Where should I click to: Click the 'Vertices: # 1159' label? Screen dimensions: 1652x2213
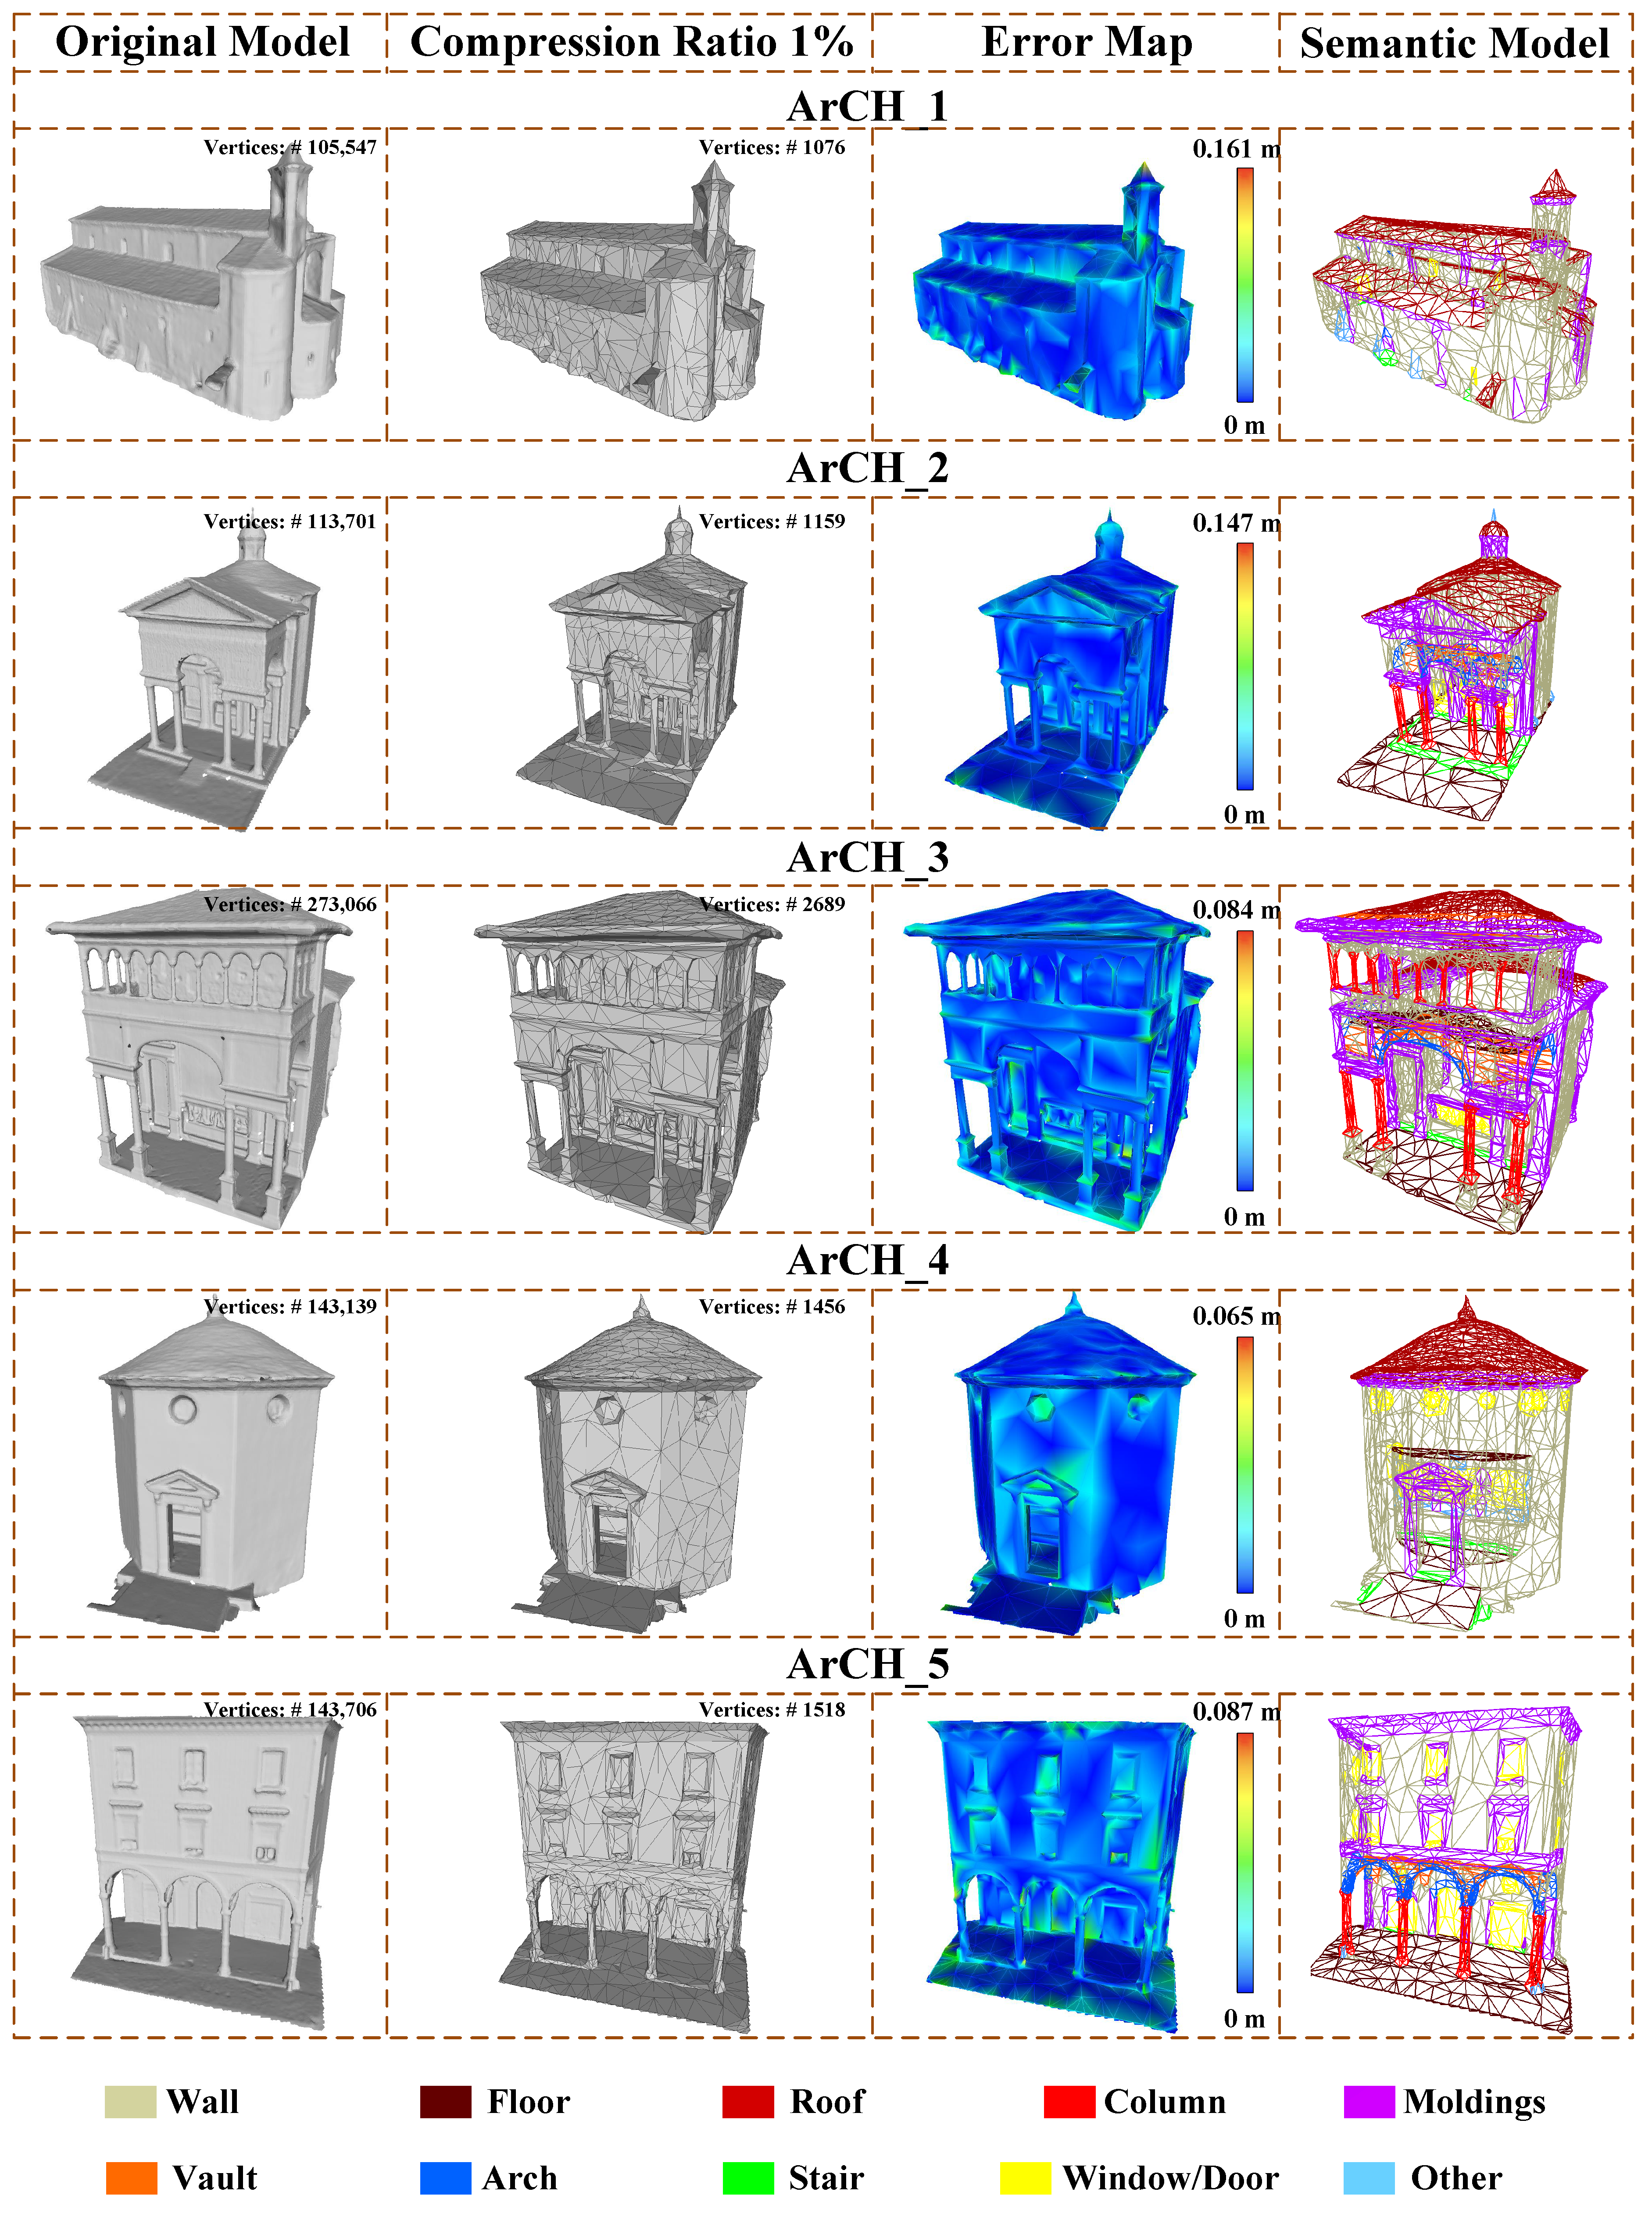[772, 521]
